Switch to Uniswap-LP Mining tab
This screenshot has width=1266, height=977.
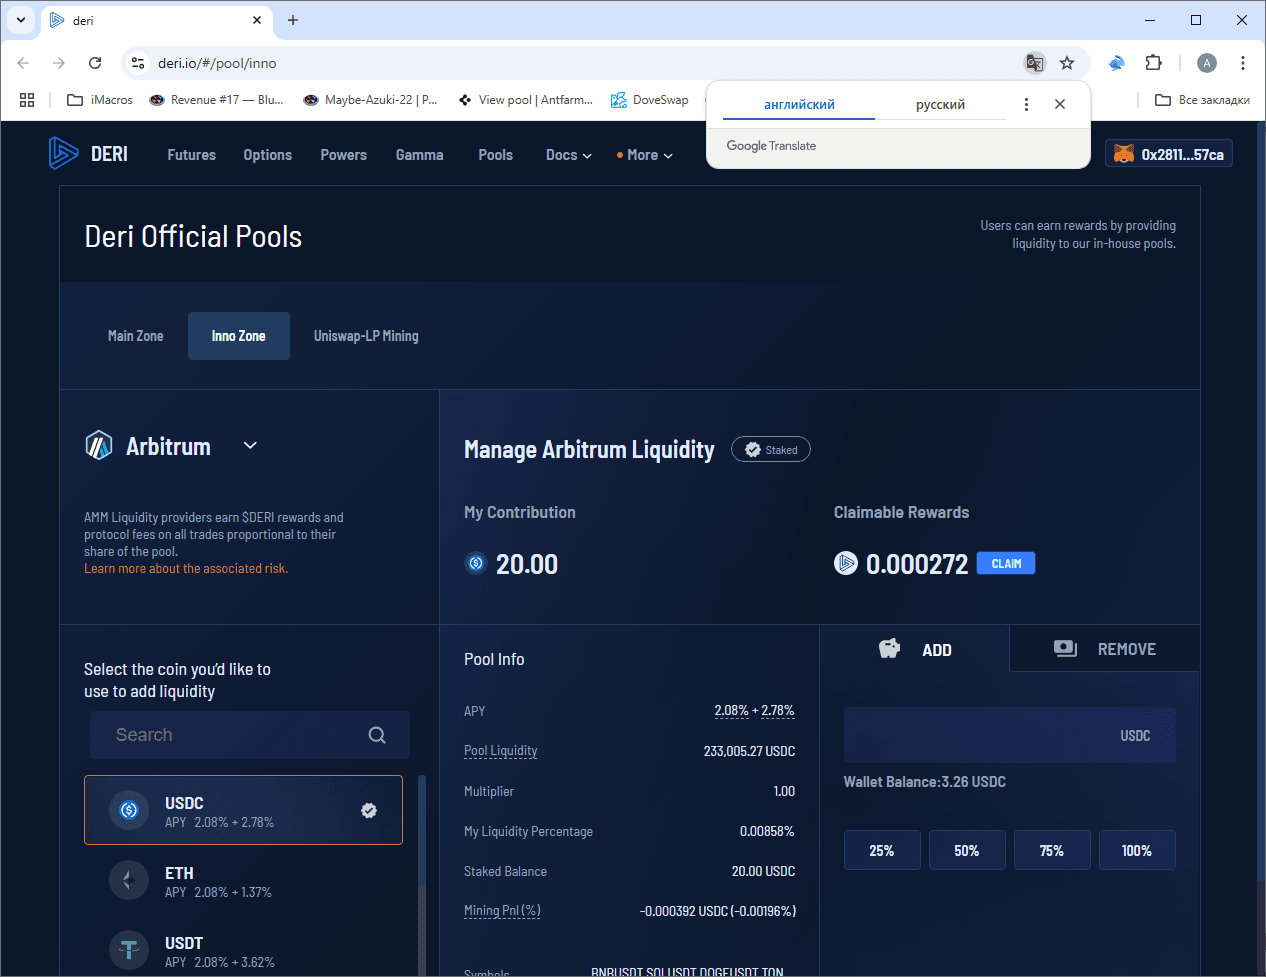click(366, 336)
